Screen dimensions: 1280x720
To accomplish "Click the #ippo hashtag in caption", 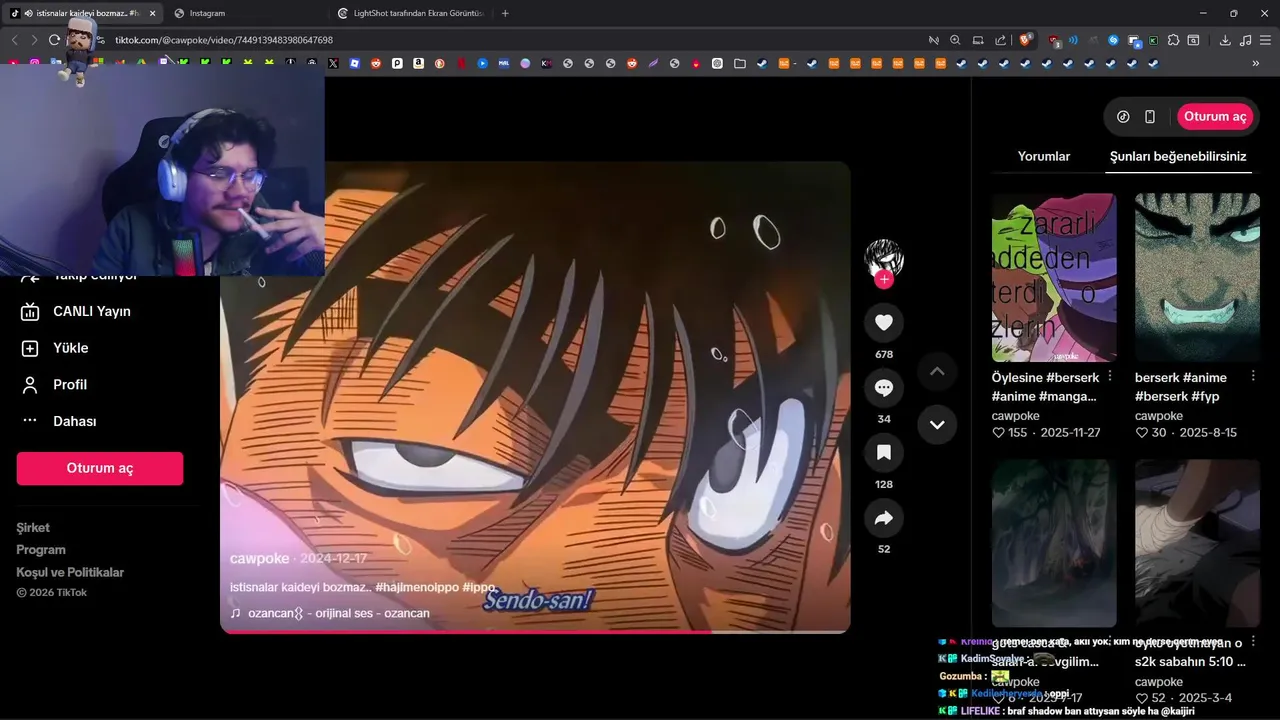I will click(x=479, y=587).
